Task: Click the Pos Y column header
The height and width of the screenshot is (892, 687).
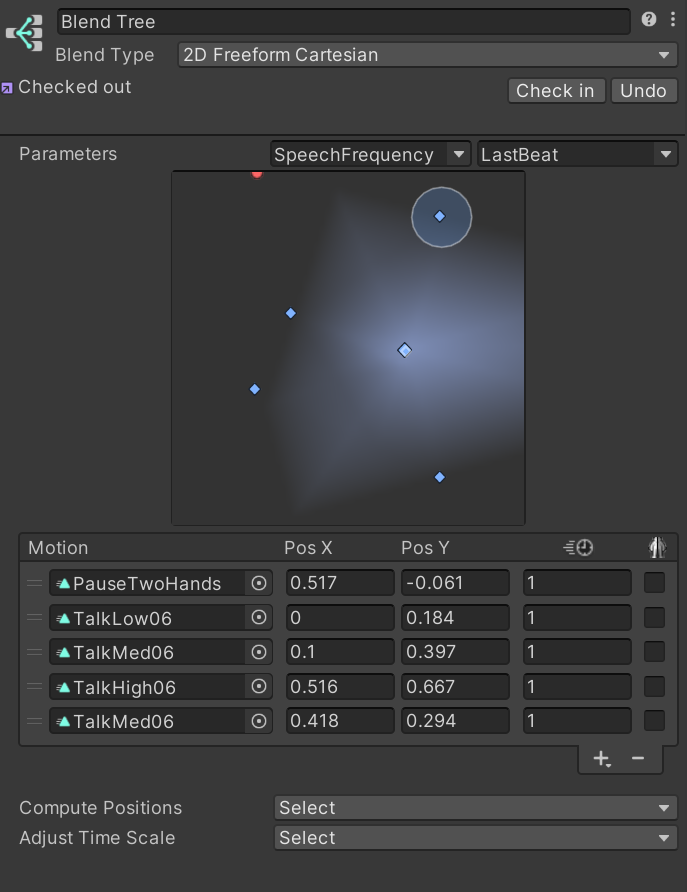Action: 425,548
